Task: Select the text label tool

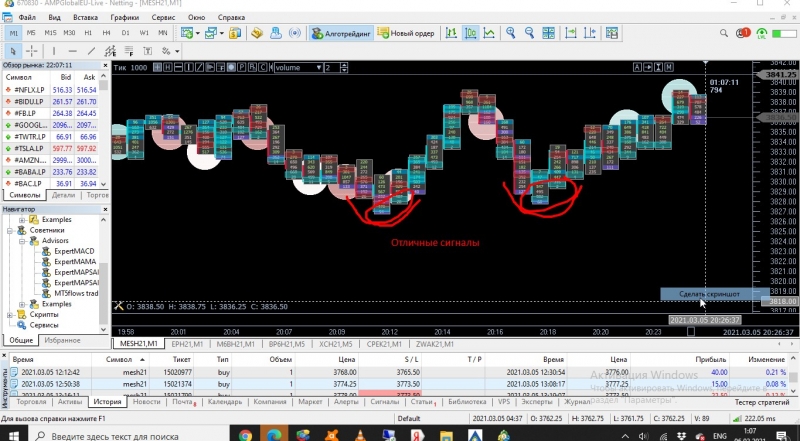Action: pos(147,51)
